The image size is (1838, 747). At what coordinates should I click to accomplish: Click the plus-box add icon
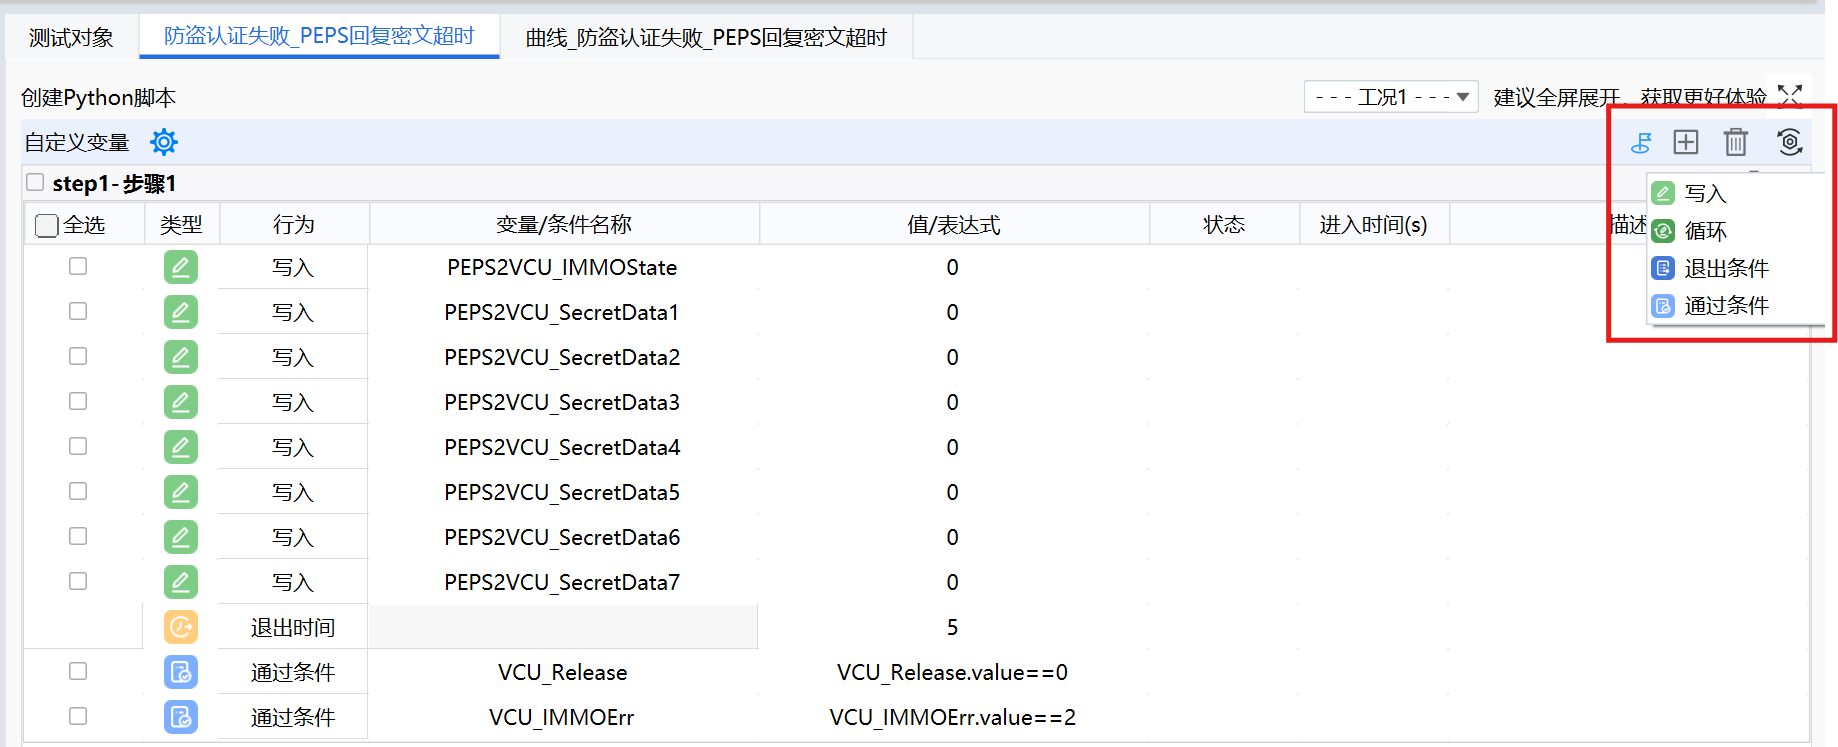[x=1686, y=142]
